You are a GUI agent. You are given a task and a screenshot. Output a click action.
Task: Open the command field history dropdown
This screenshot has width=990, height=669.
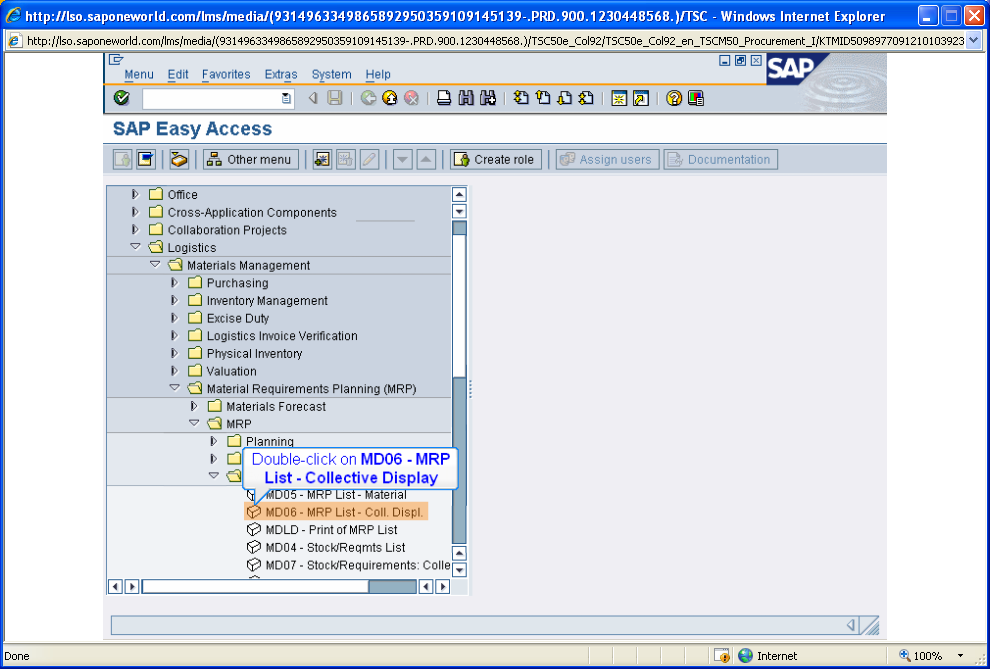pos(287,98)
